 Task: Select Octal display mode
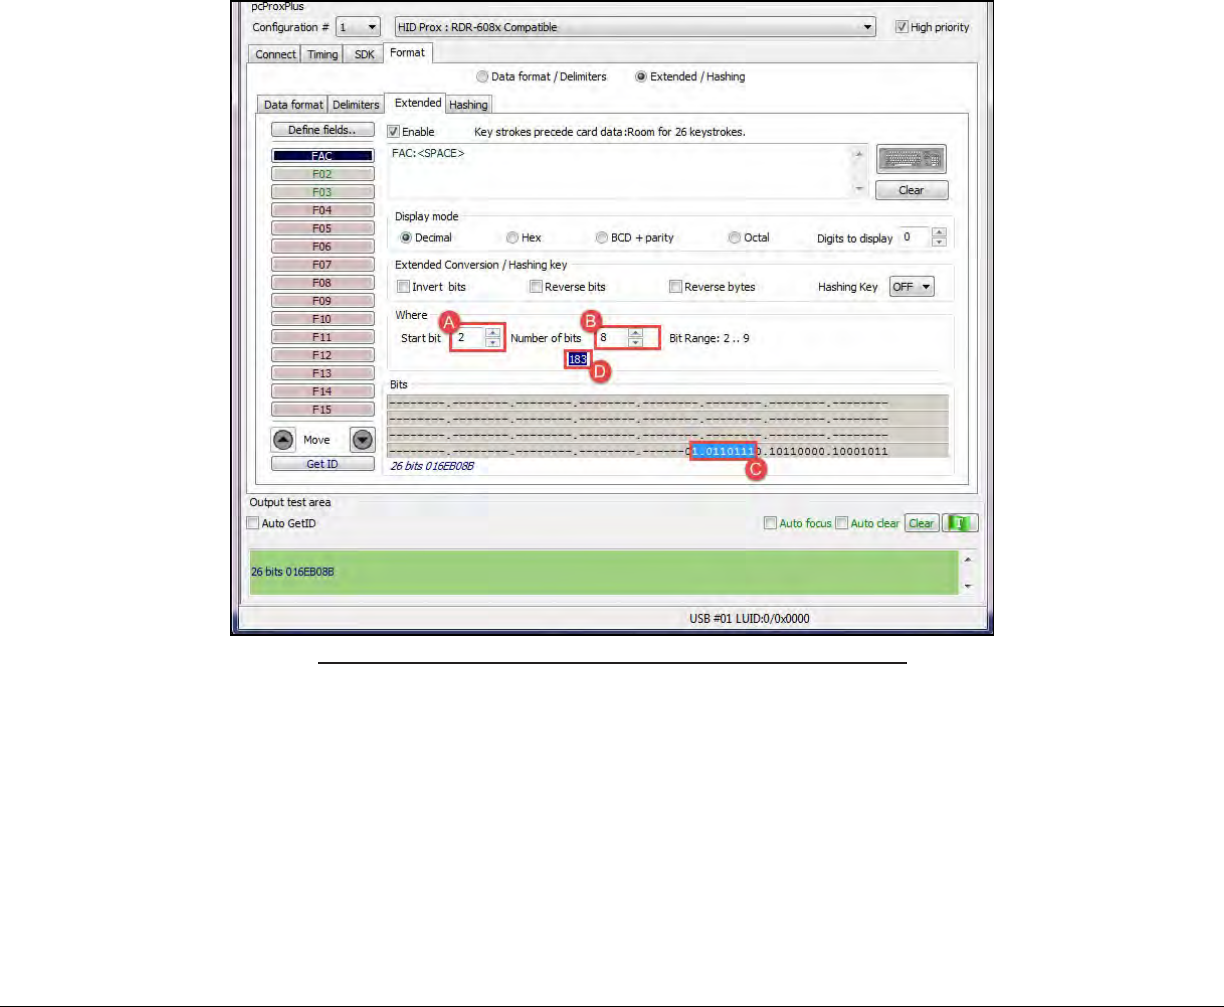coord(735,238)
